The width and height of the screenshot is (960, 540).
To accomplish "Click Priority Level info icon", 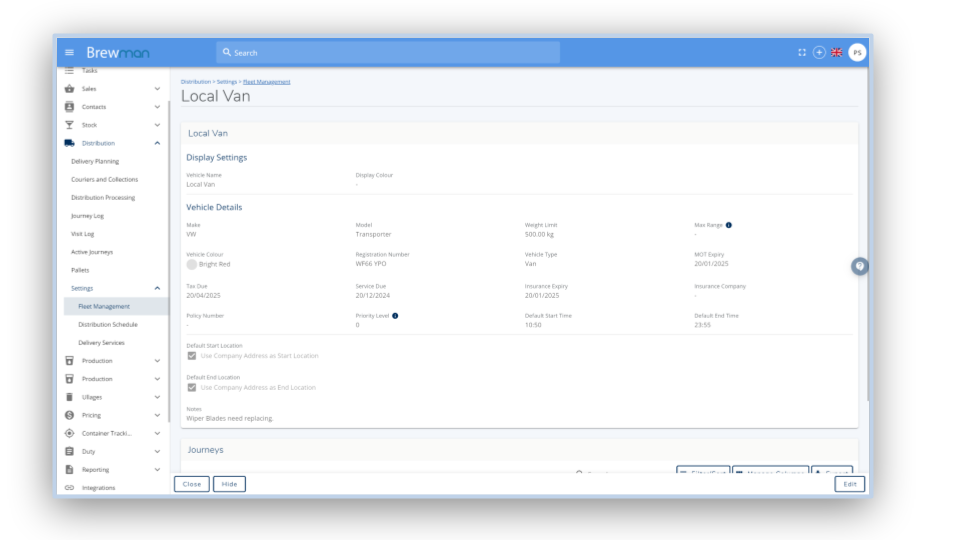I will click(x=395, y=316).
